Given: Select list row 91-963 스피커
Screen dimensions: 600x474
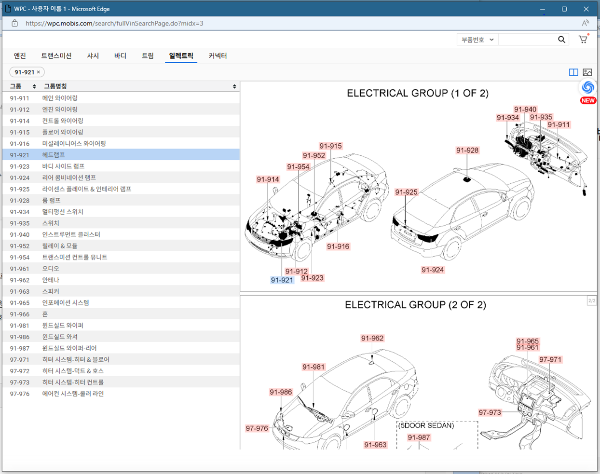Looking at the screenshot, I should (121, 292).
